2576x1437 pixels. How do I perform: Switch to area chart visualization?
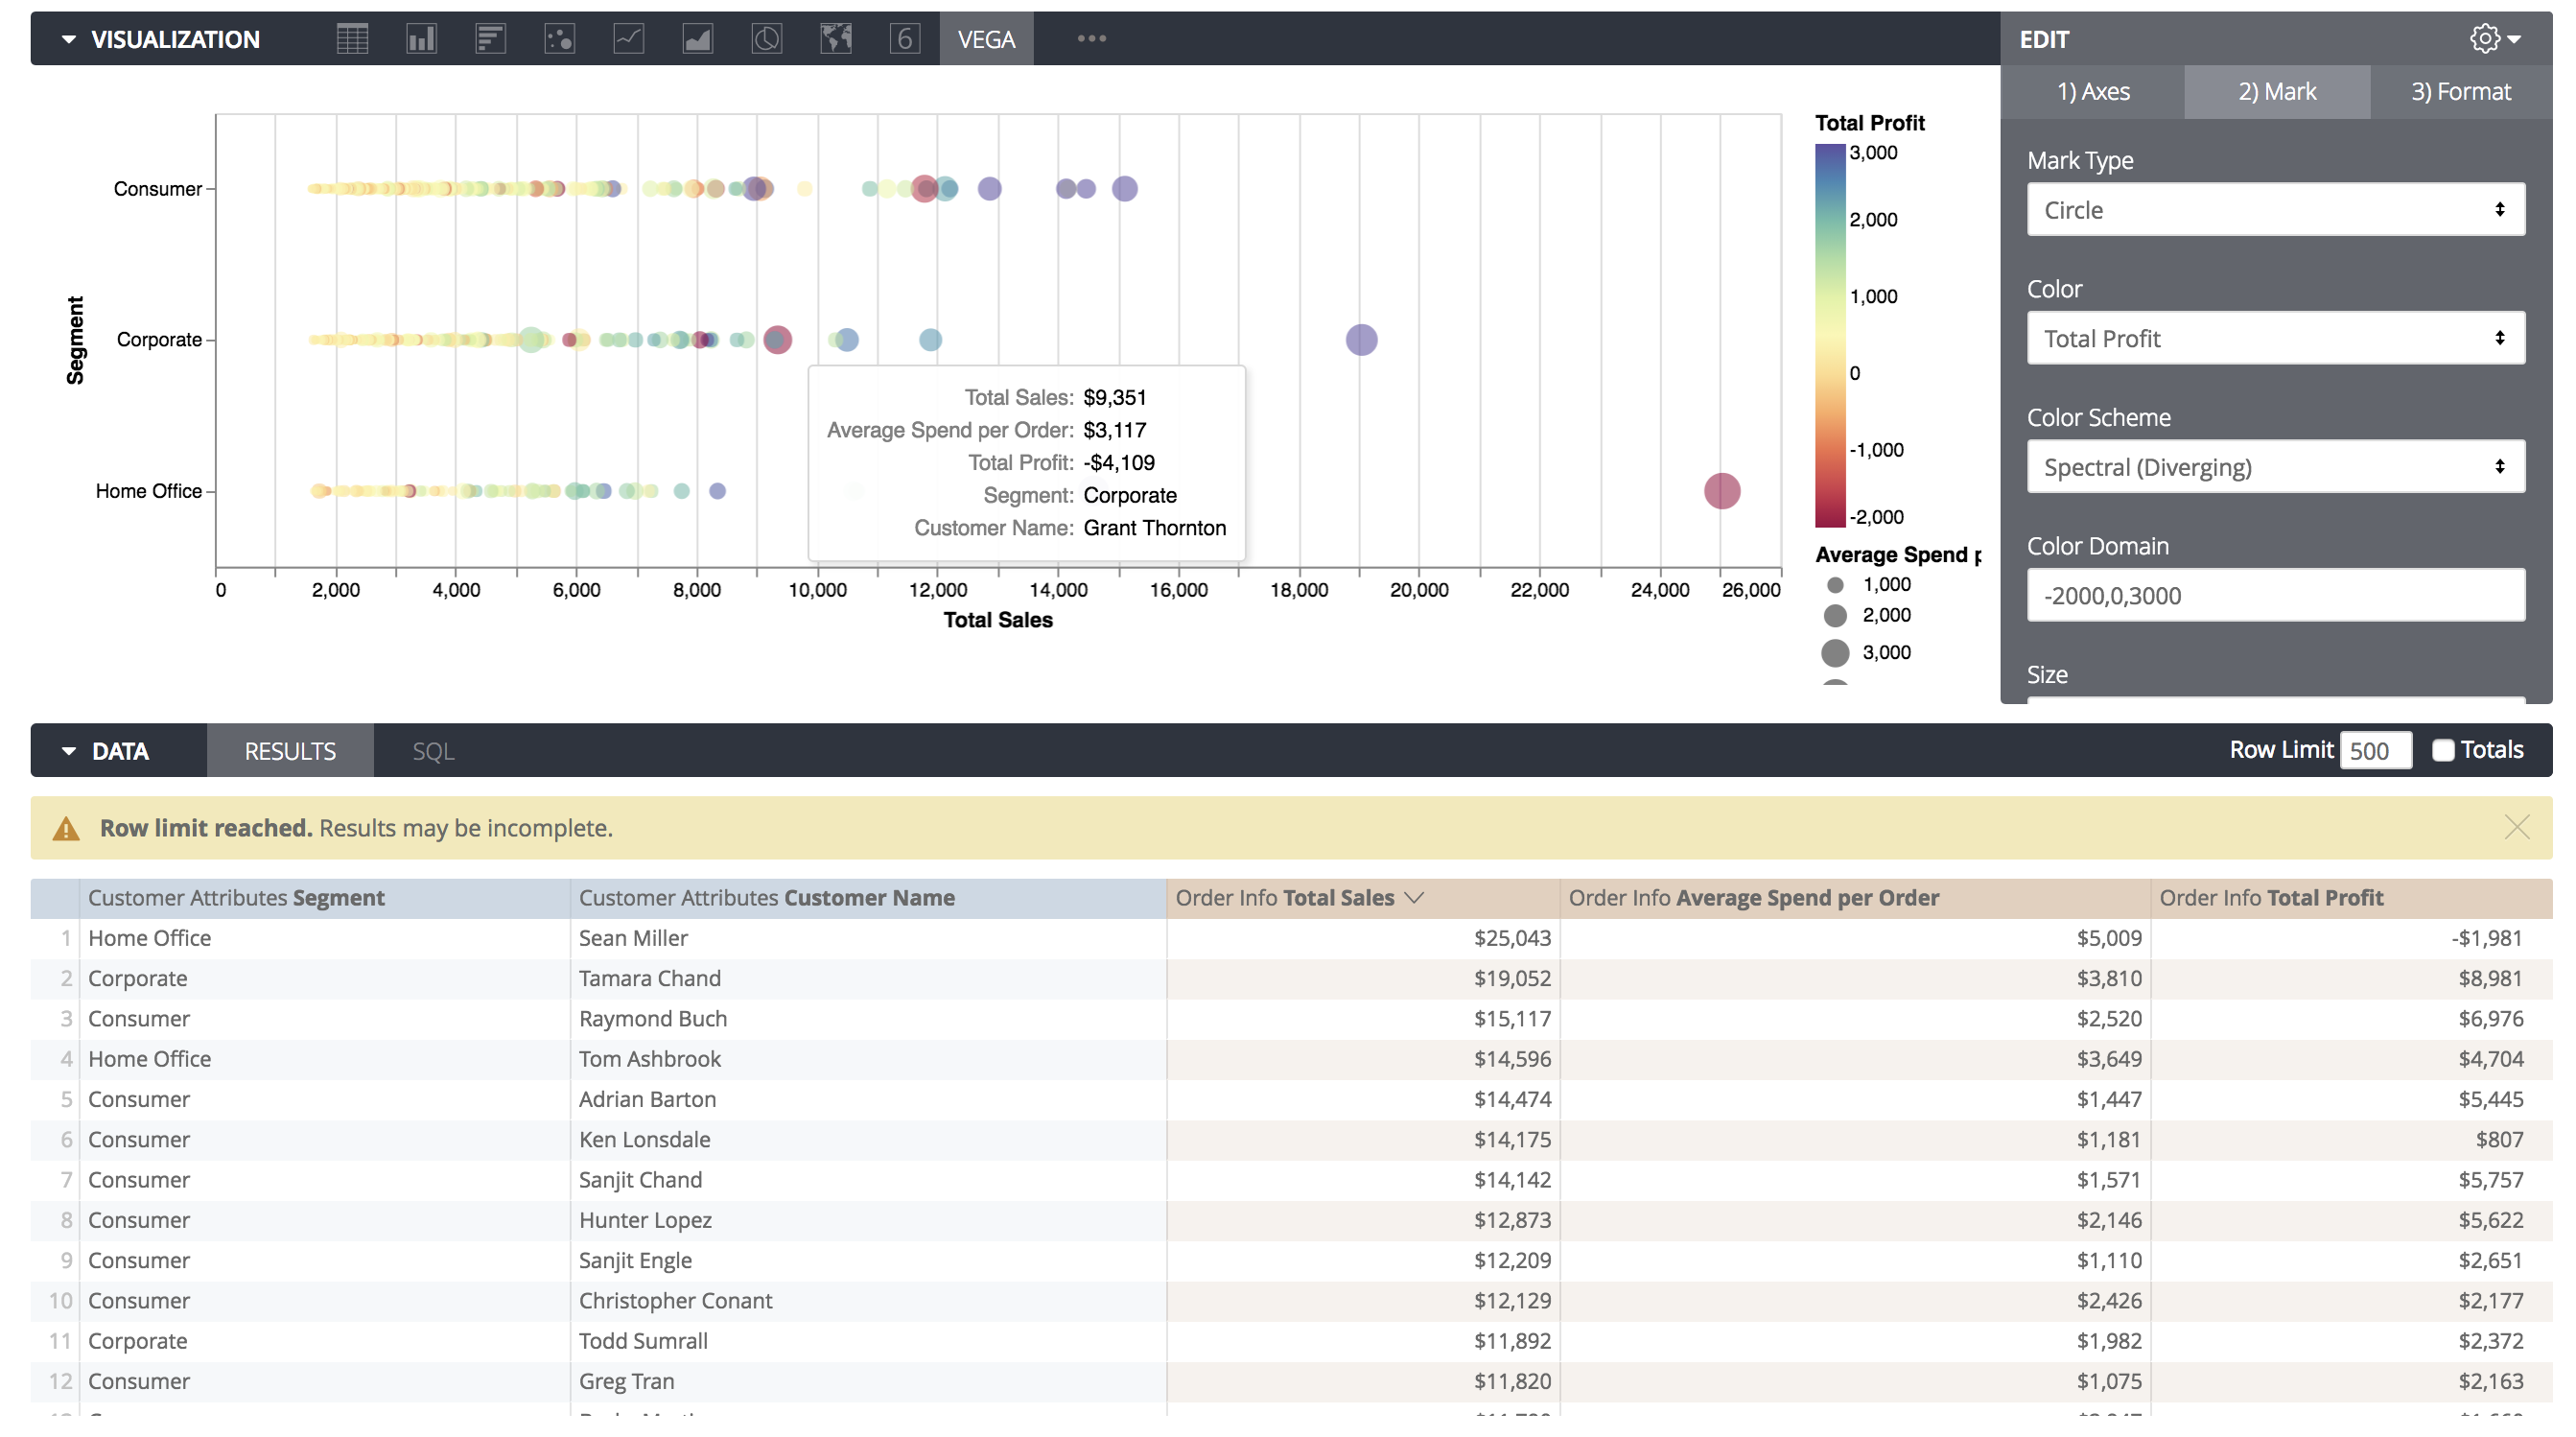coord(697,39)
